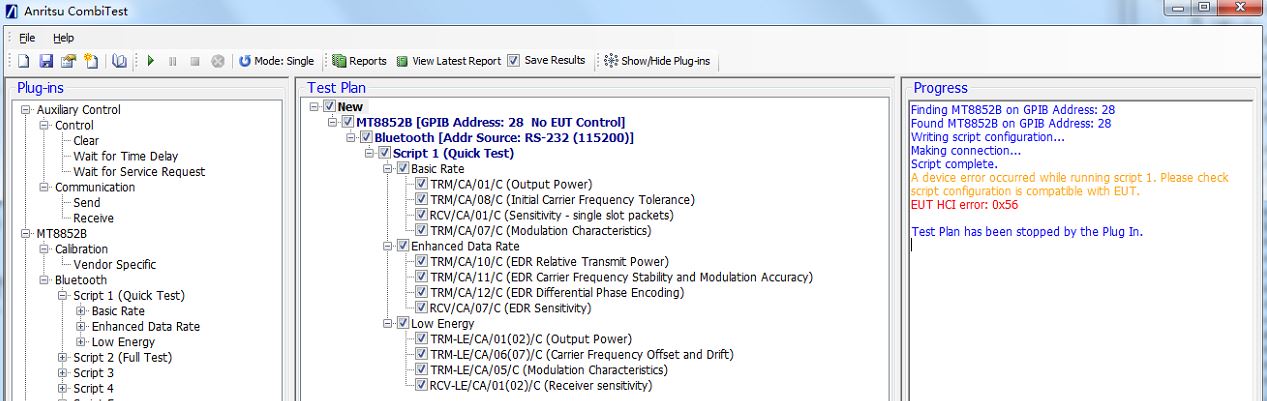Uncheck Script 1 (Quick Test) checkbox in Test Plan
The height and width of the screenshot is (401, 1267).
(384, 153)
